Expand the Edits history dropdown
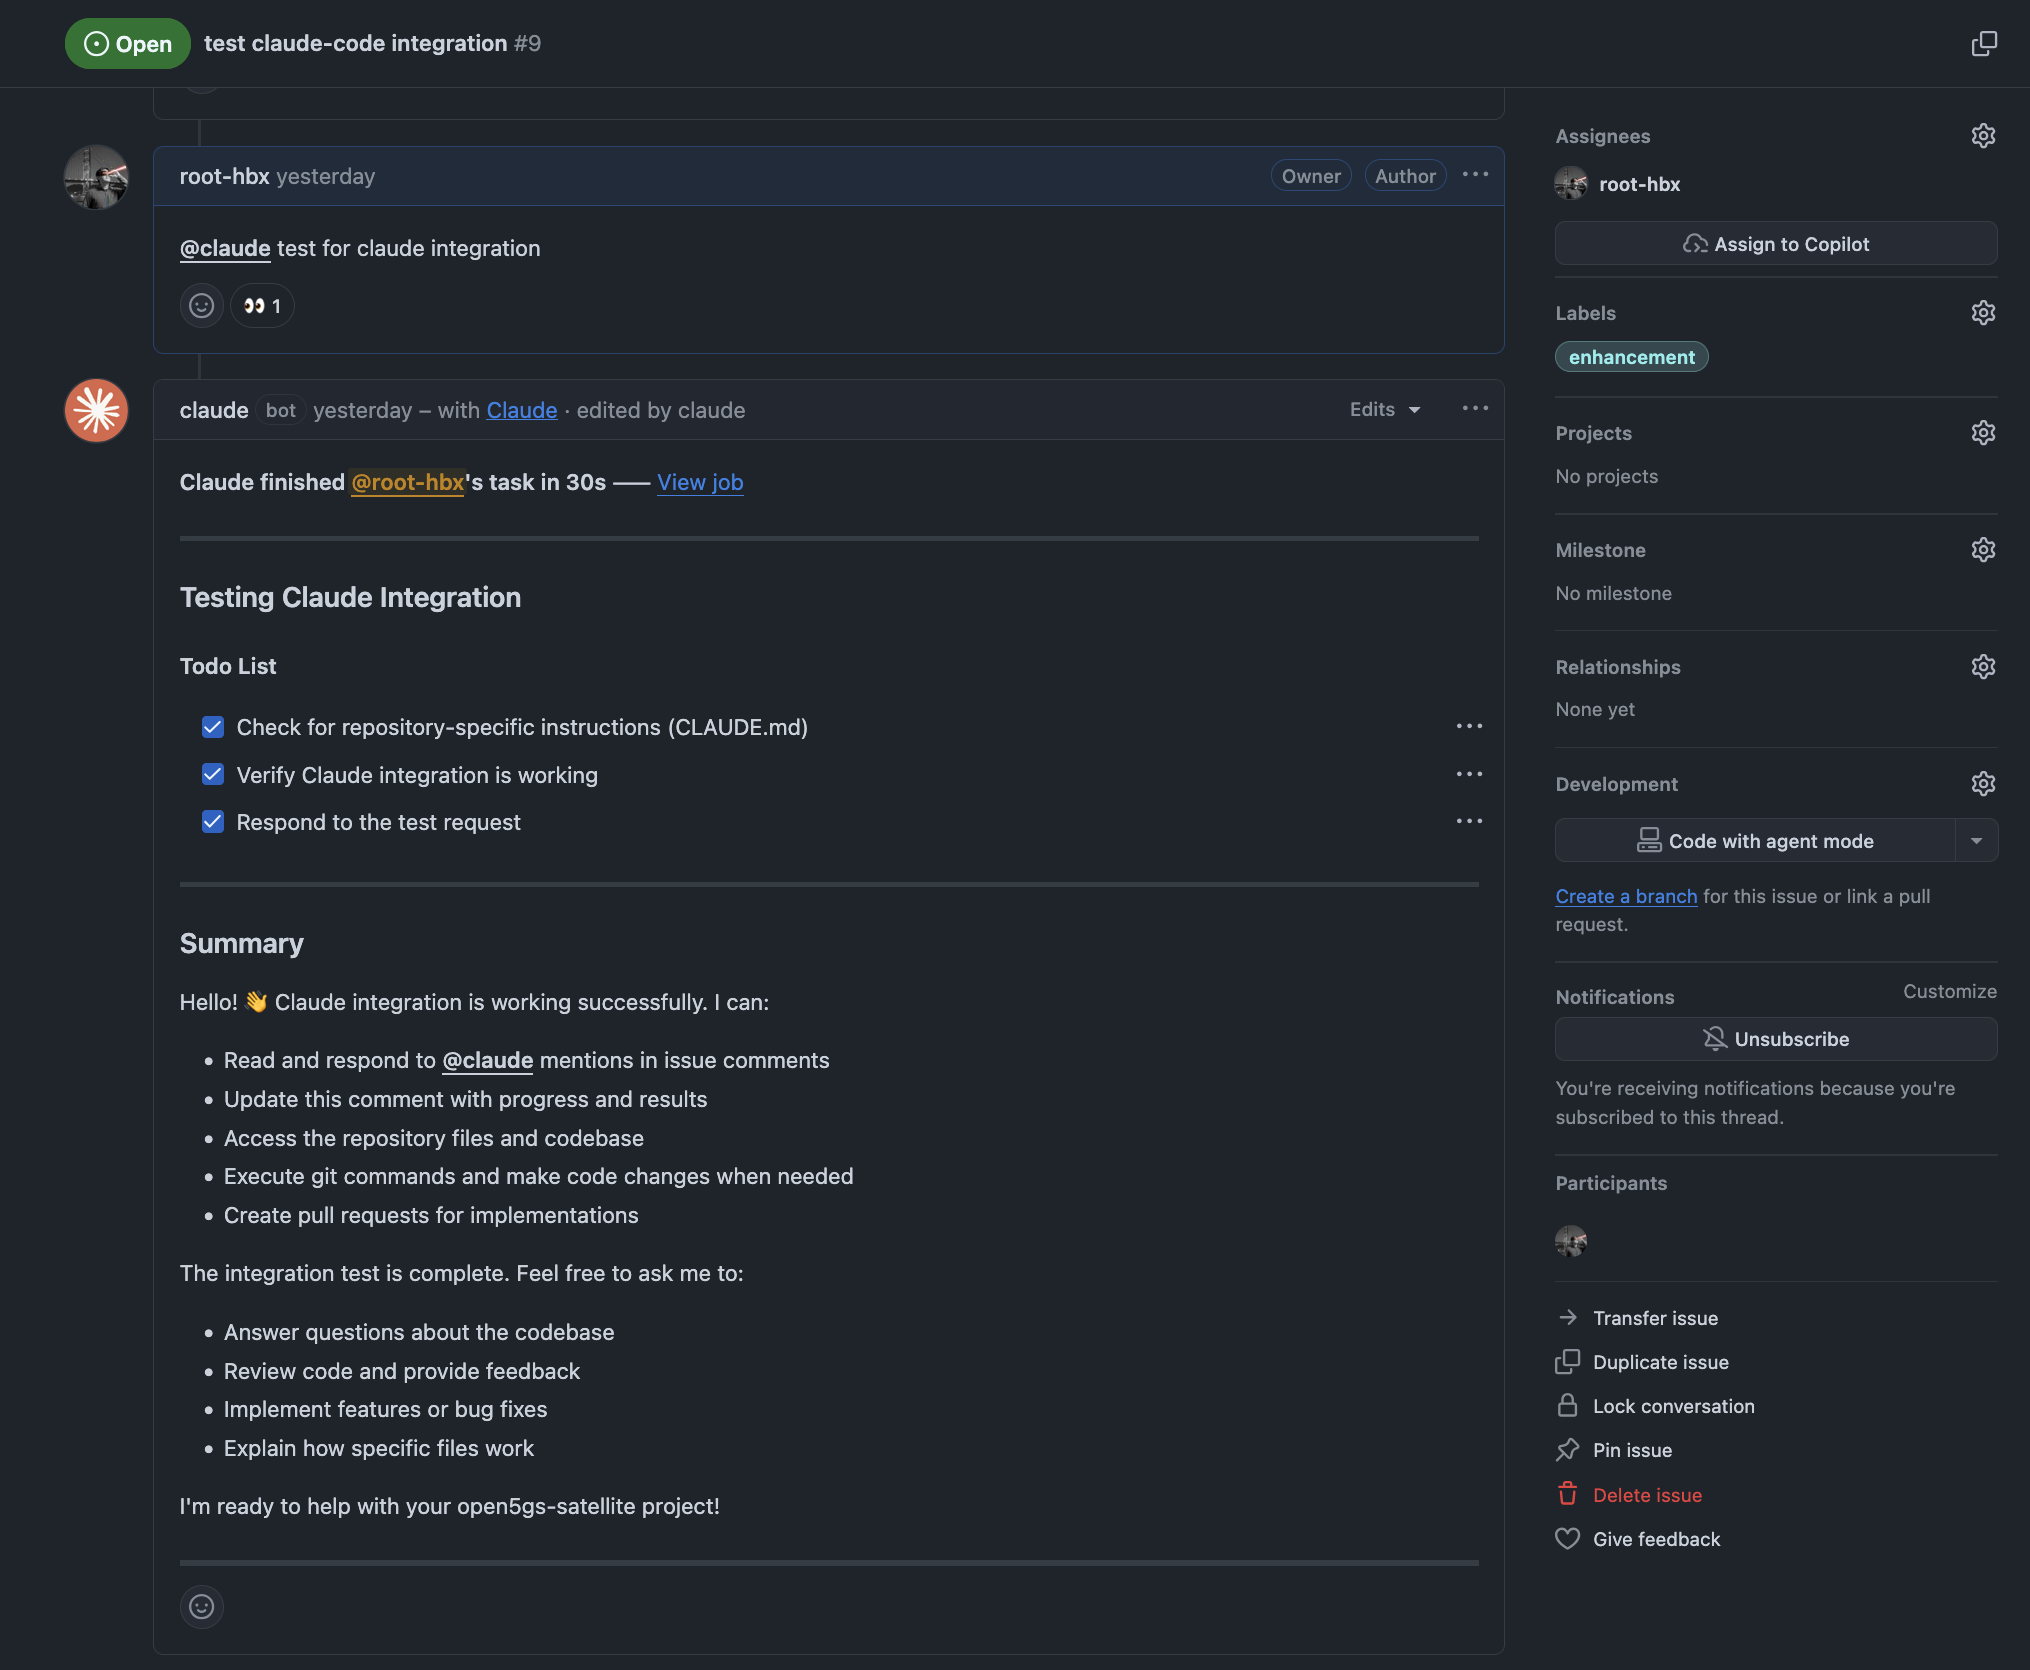This screenshot has height=1670, width=2030. [x=1385, y=410]
